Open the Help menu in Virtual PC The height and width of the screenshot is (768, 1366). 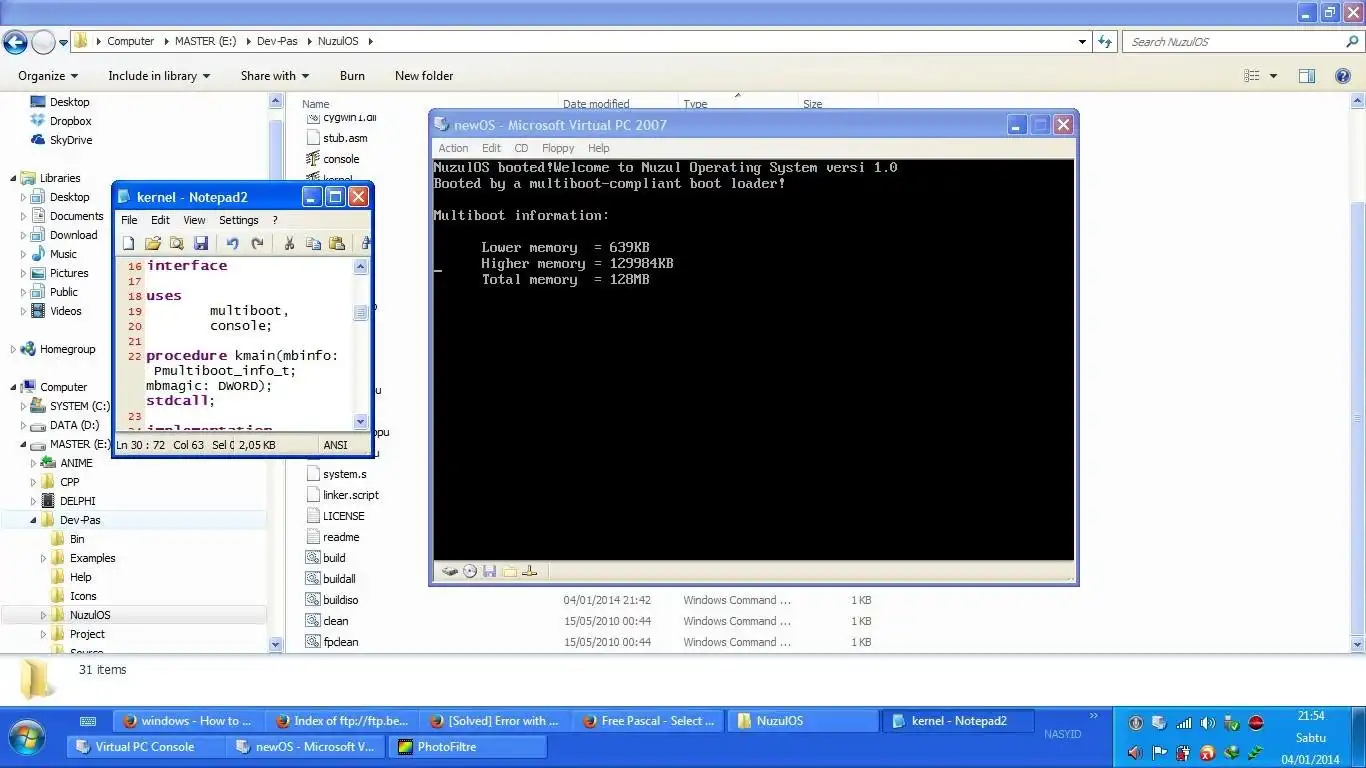tap(599, 148)
